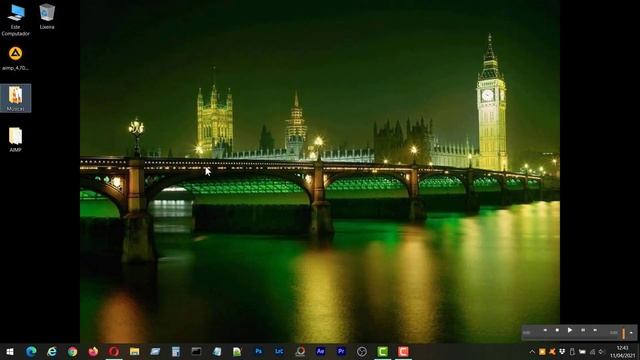Viewport: 640px width, 360px height.
Task: Skip to next track in mini player
Action: point(595,330)
